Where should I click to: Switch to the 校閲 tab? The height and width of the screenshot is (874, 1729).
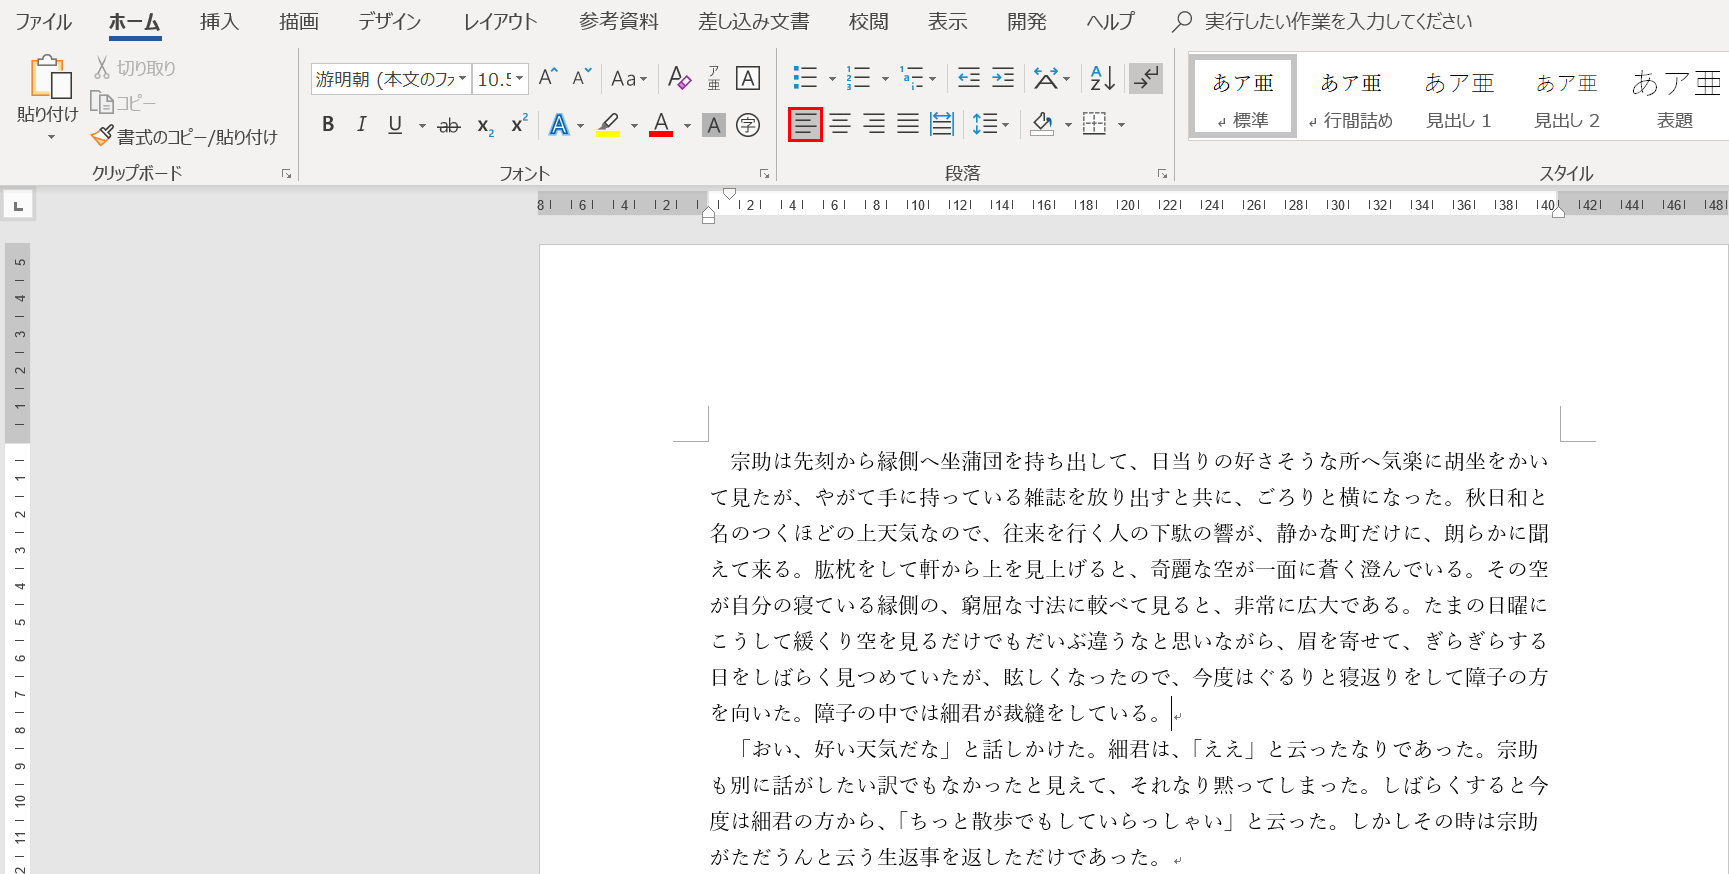(x=868, y=21)
